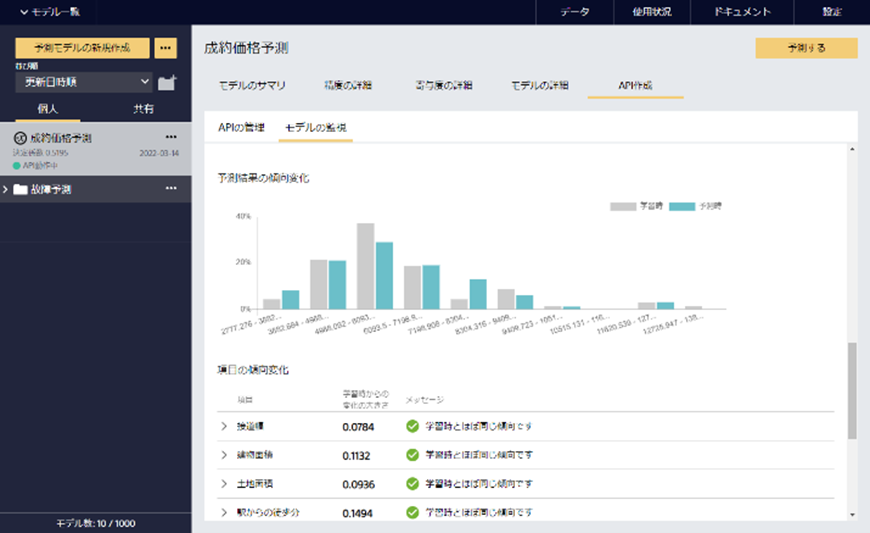Viewport: 870px width, 533px height.
Task: Expand the 土地面積 item row
Action: (224, 484)
